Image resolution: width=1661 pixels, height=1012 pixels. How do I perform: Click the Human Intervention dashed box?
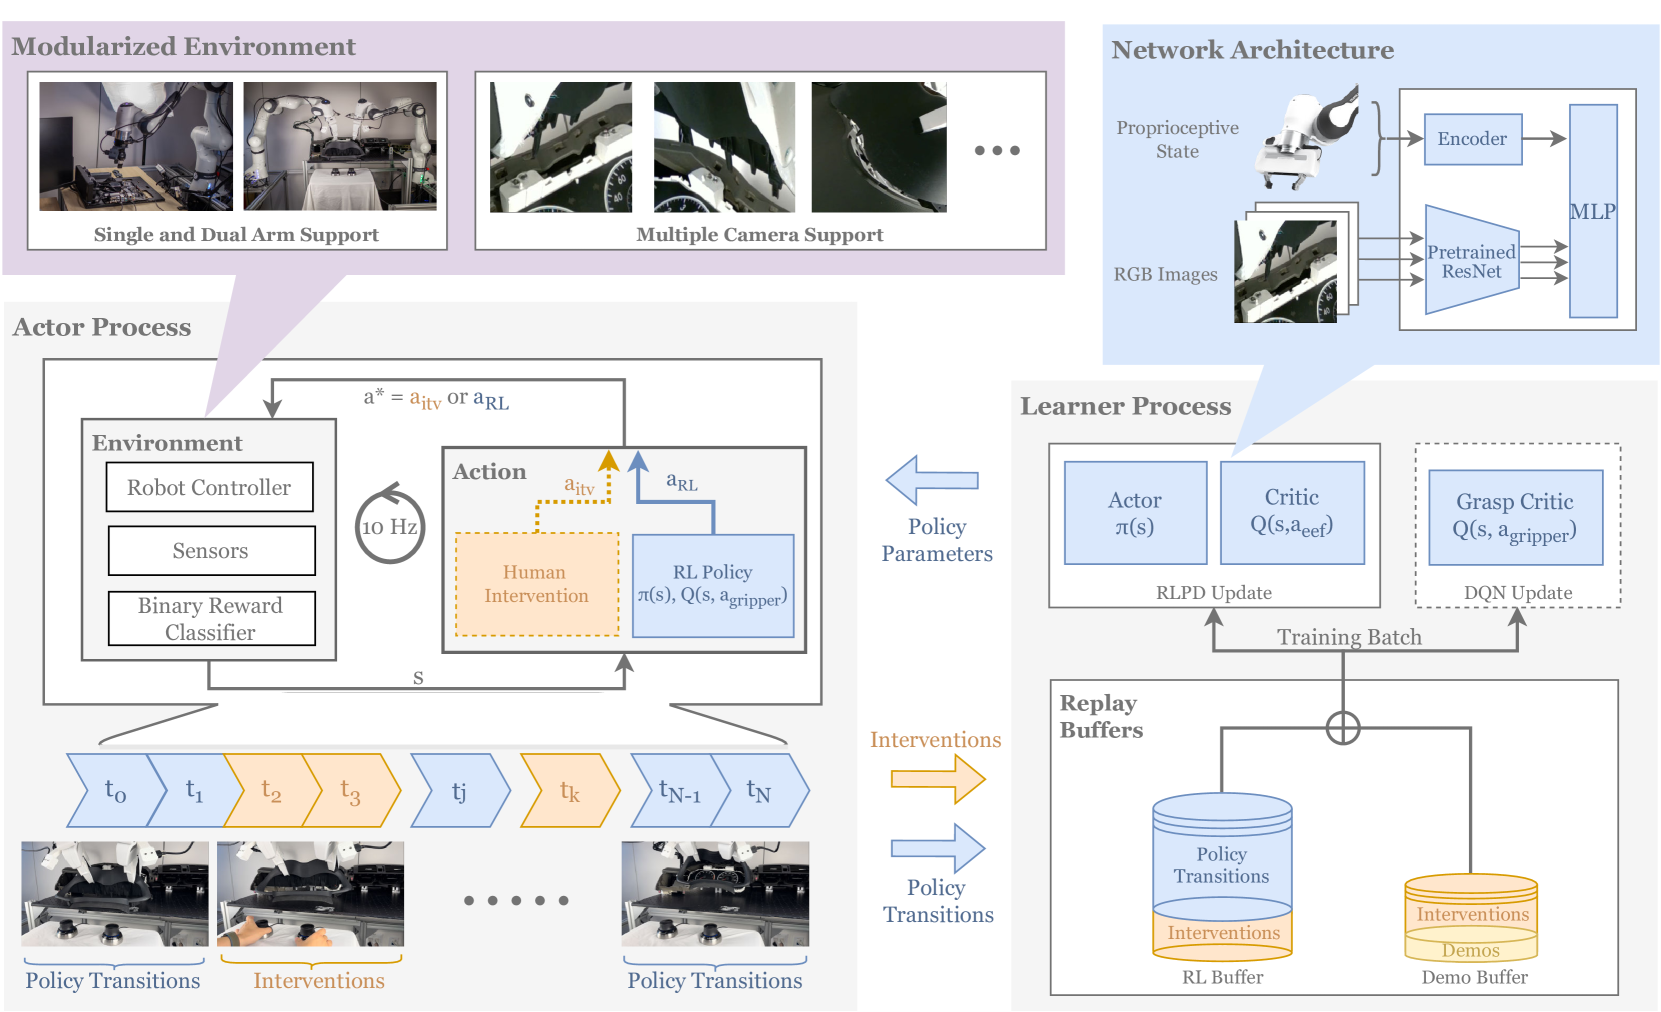536,585
